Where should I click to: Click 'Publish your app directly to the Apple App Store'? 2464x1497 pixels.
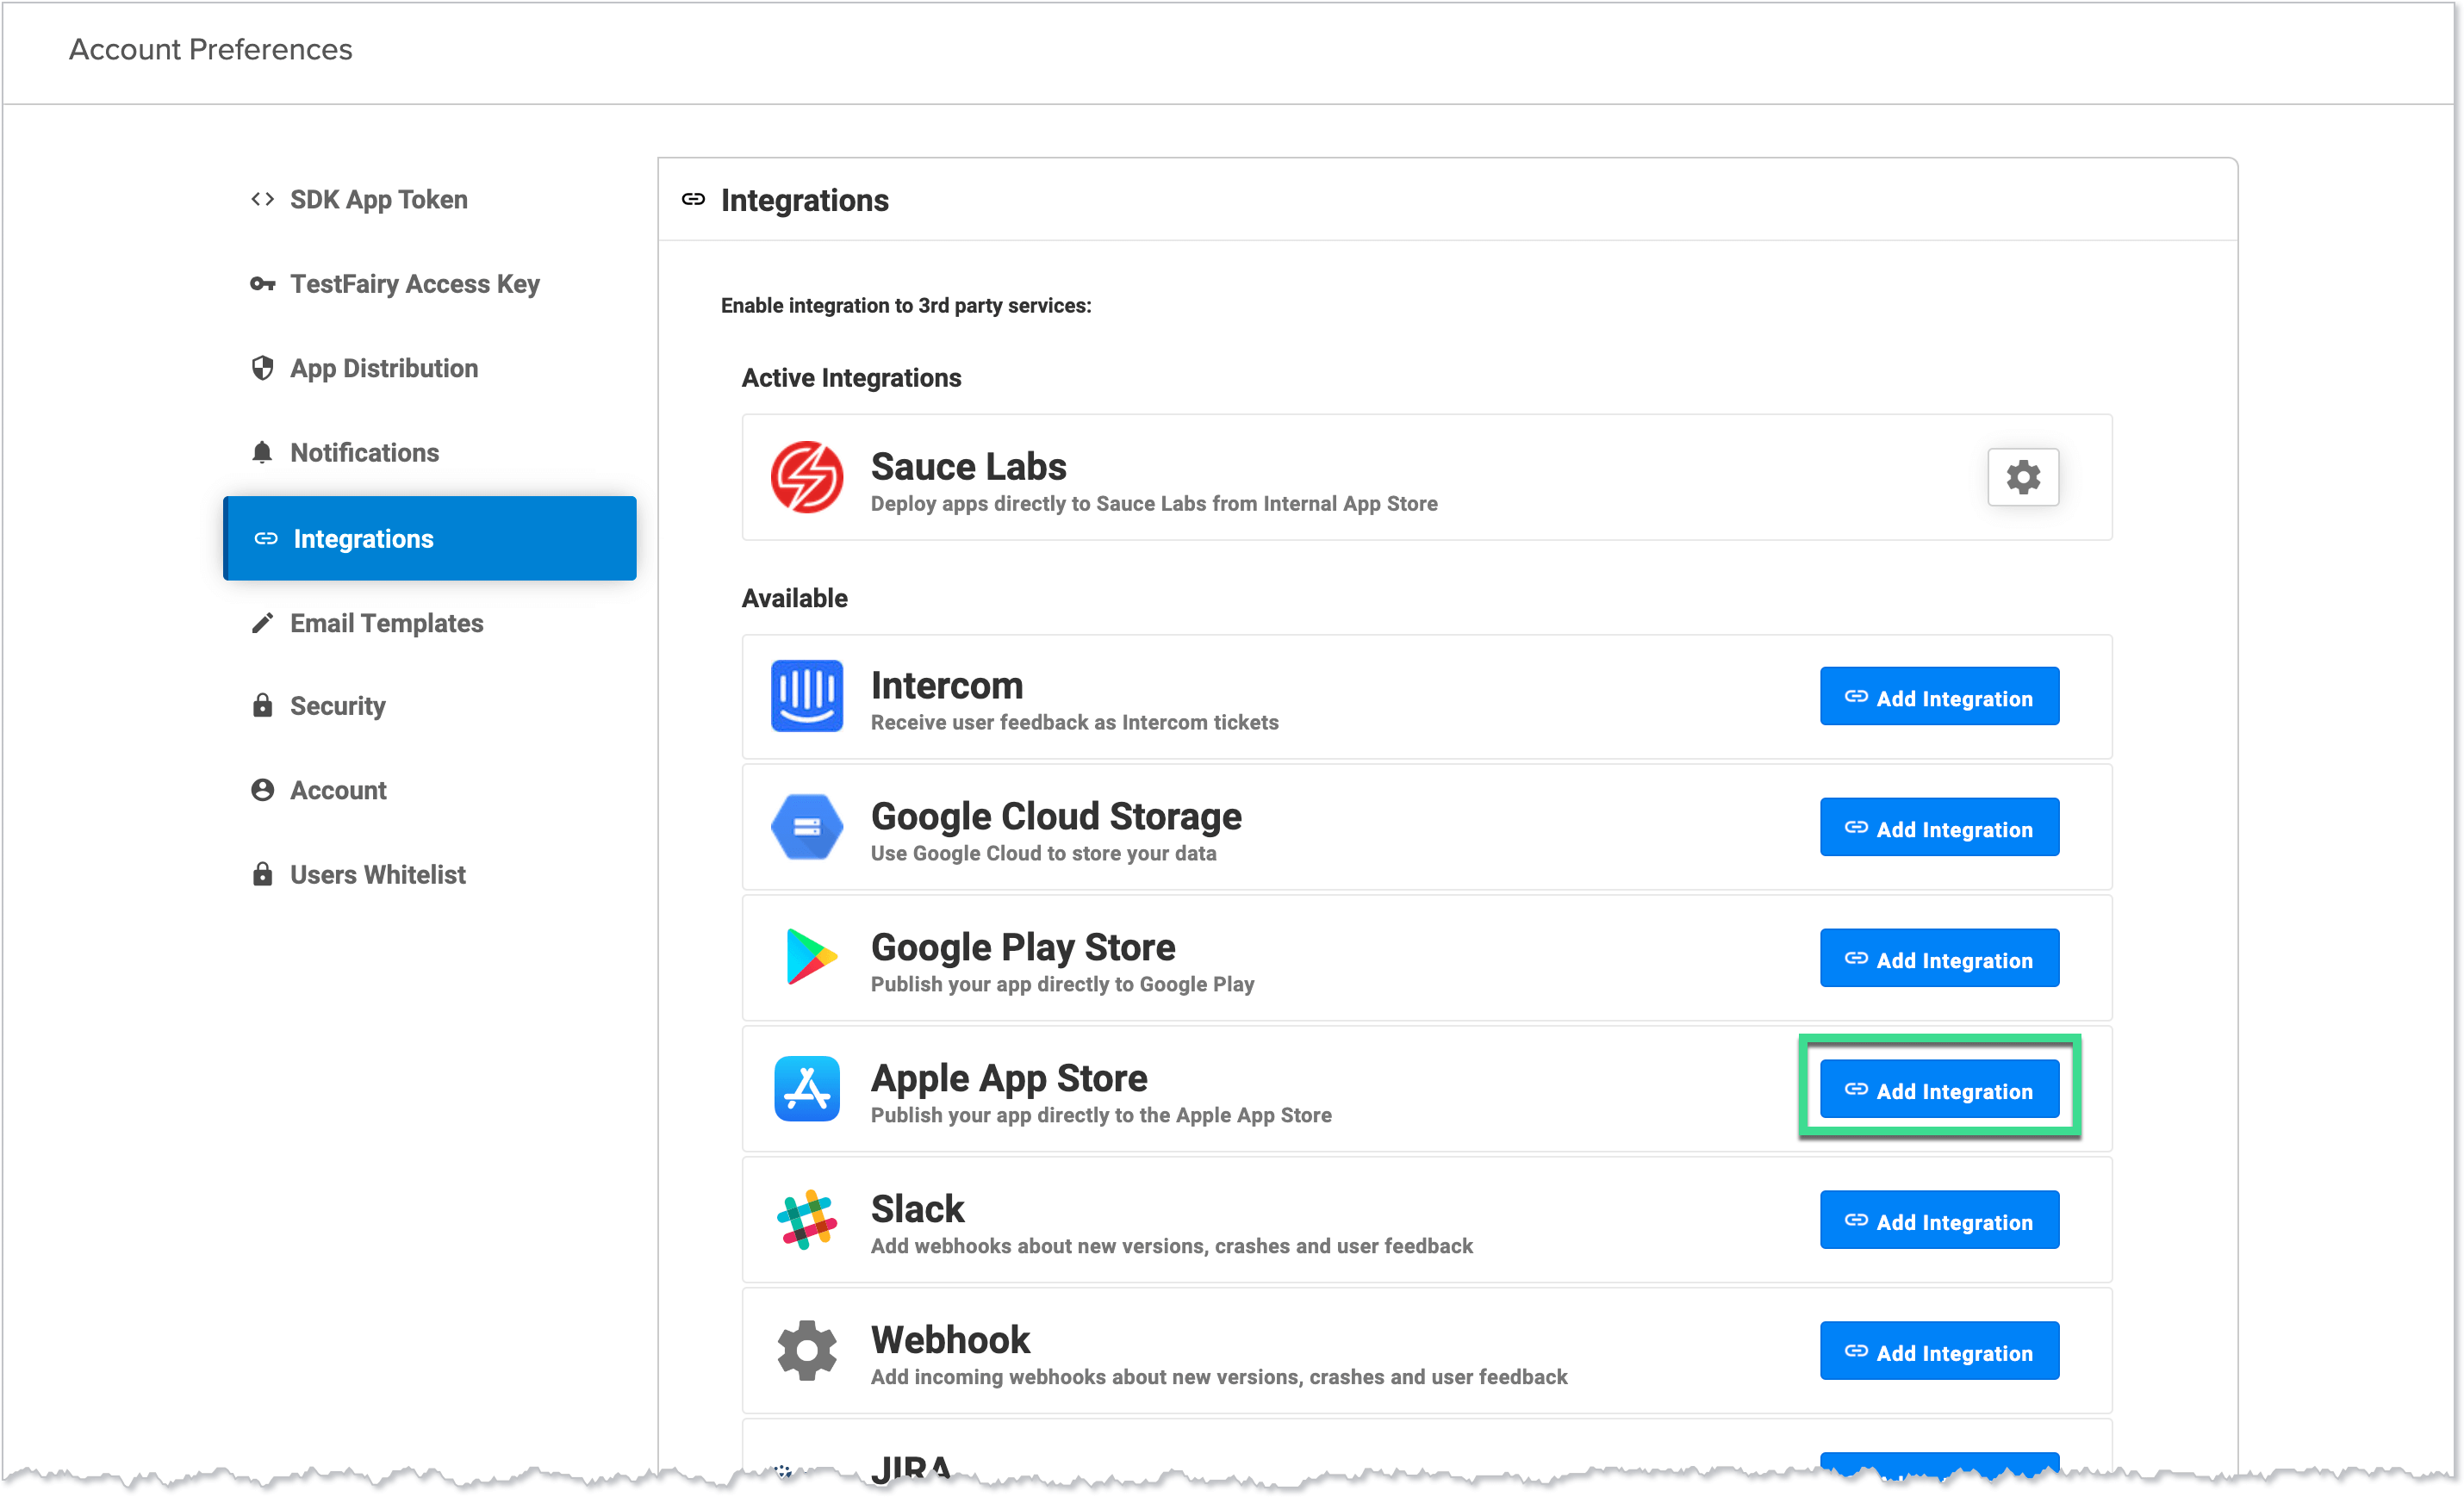point(1101,1115)
